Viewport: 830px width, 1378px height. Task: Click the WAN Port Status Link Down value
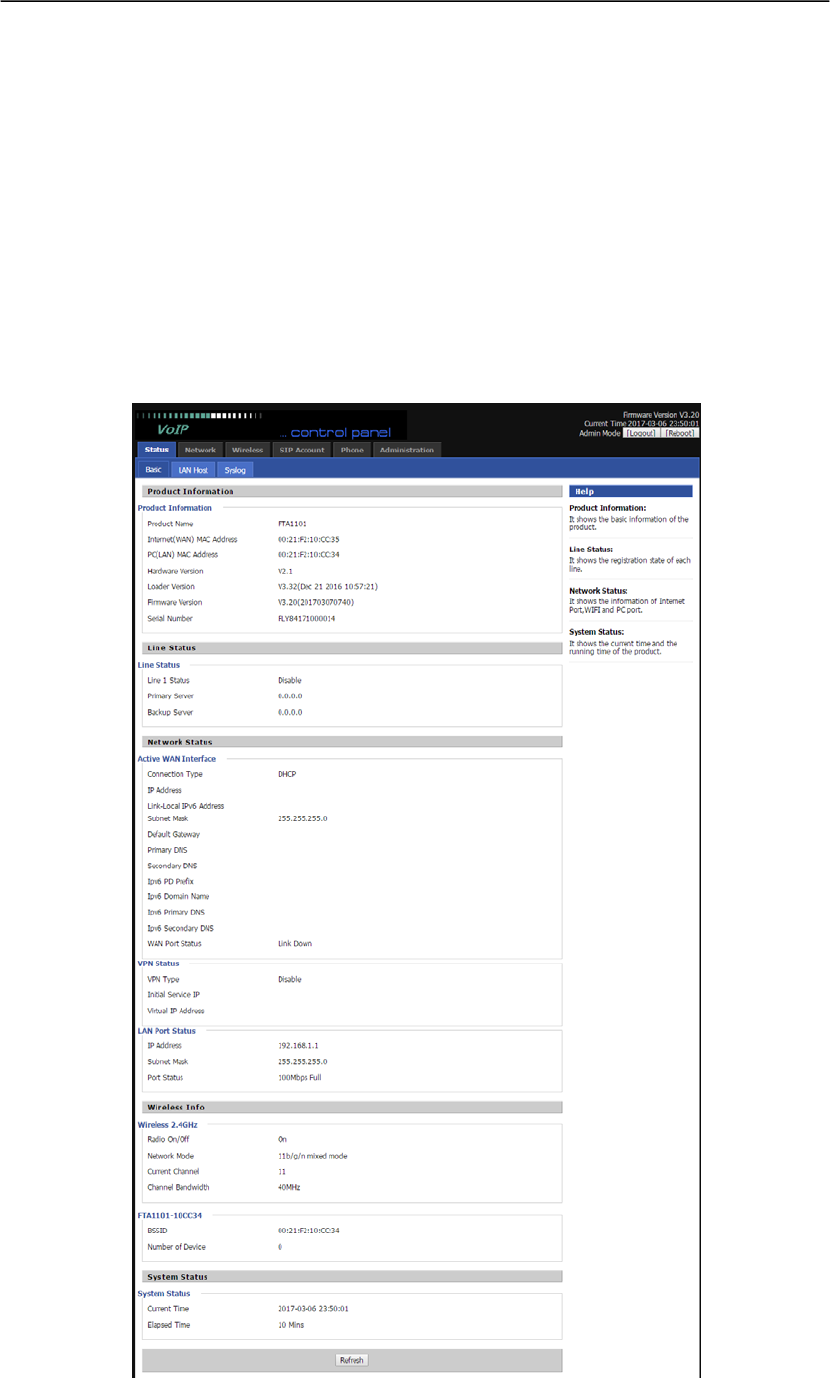click(x=295, y=943)
